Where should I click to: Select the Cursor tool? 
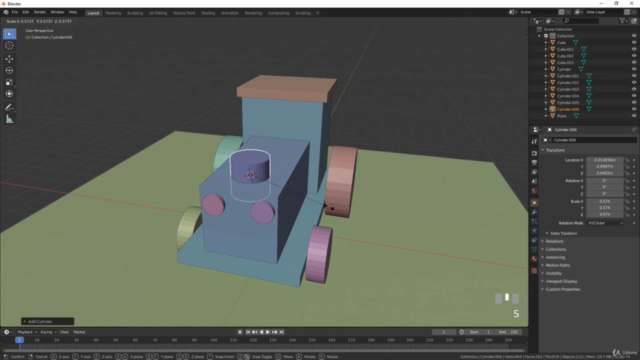point(9,46)
